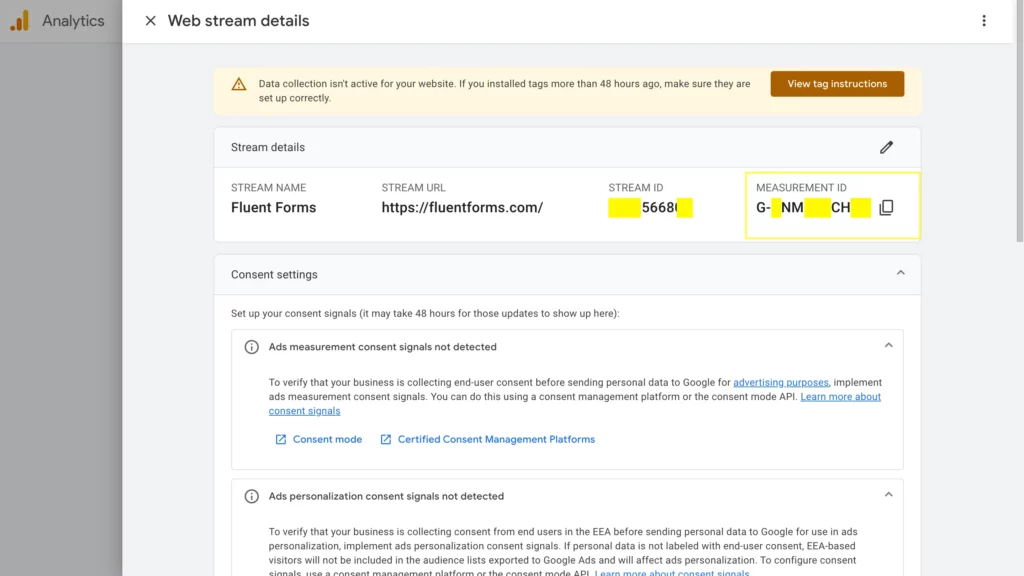The image size is (1024, 576).
Task: Click the Analytics title text
Action: click(x=73, y=21)
